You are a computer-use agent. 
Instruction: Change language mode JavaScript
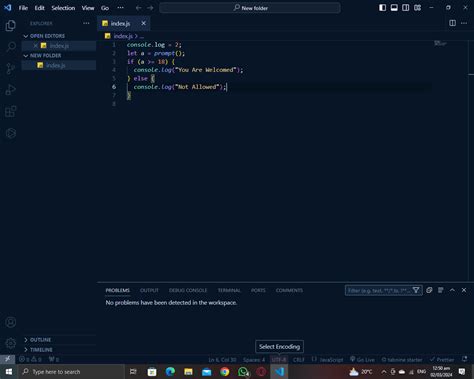click(331, 360)
